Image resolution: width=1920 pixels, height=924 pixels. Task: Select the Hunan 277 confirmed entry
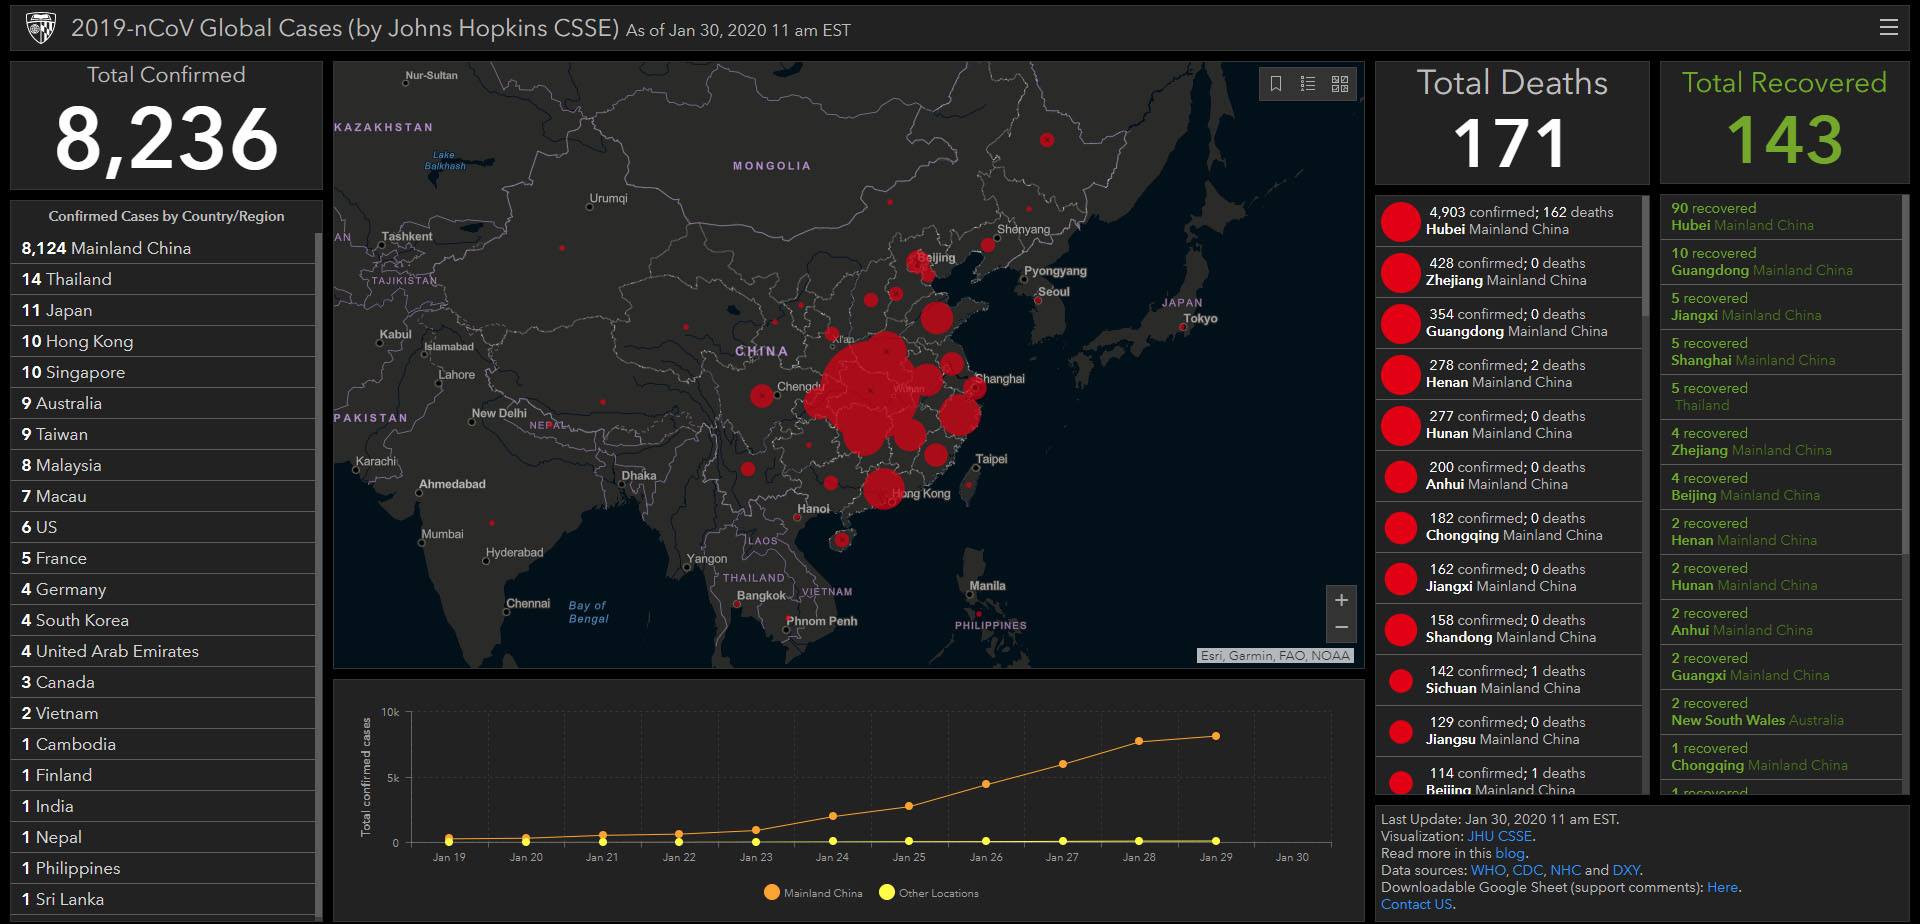pos(1509,425)
